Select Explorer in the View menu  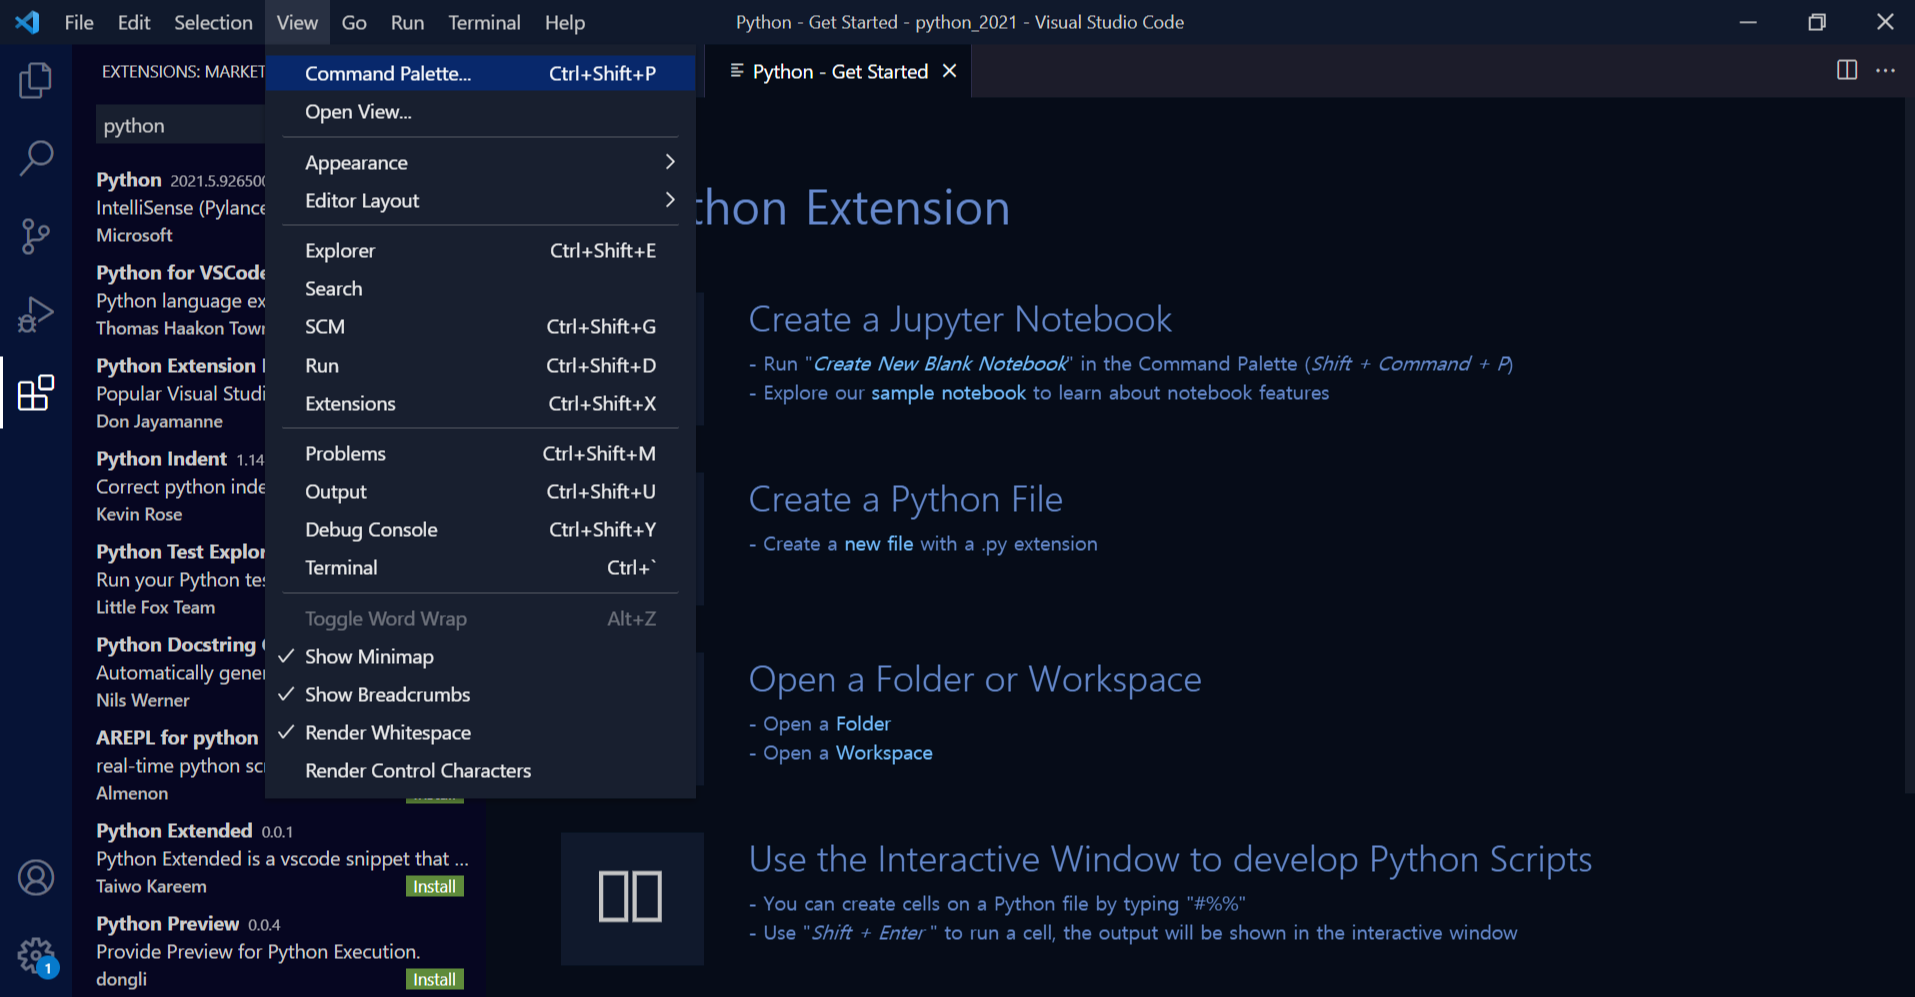point(481,251)
